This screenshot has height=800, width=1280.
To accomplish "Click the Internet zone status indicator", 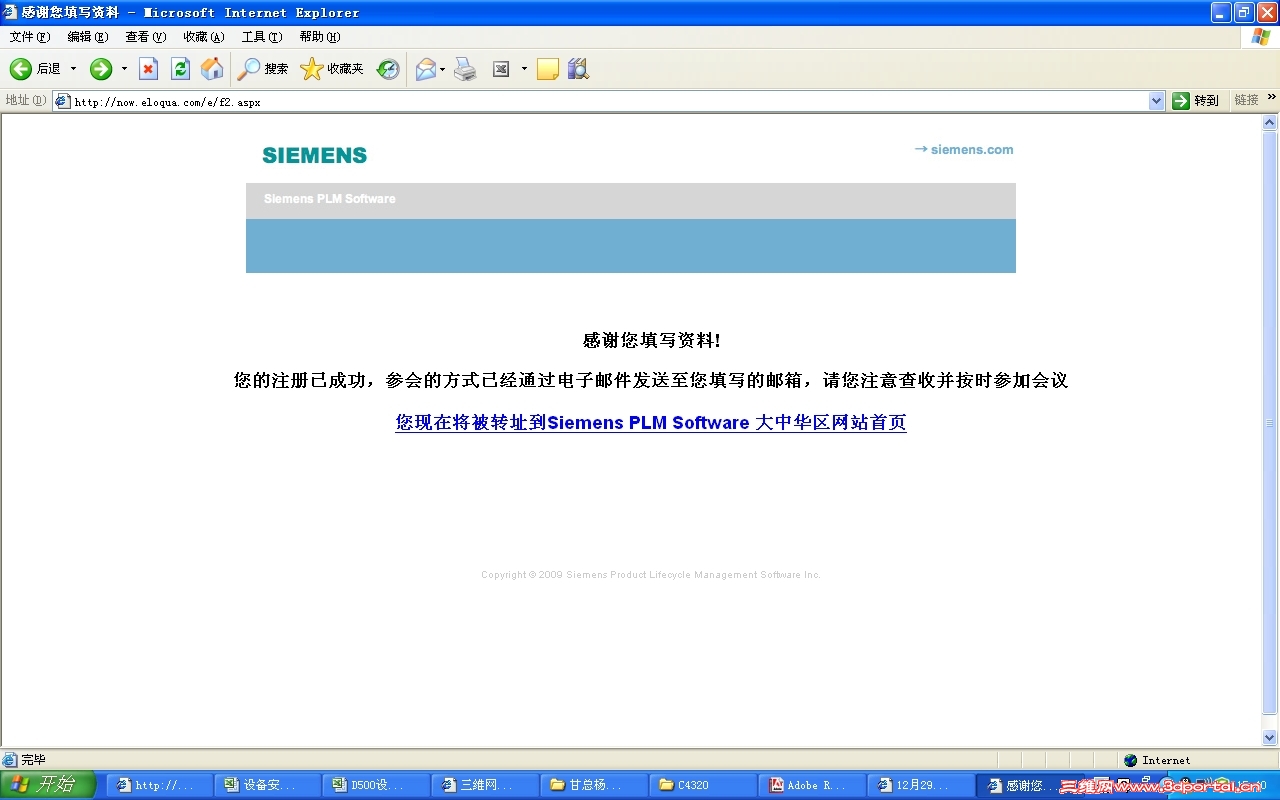I will click(x=1157, y=760).
